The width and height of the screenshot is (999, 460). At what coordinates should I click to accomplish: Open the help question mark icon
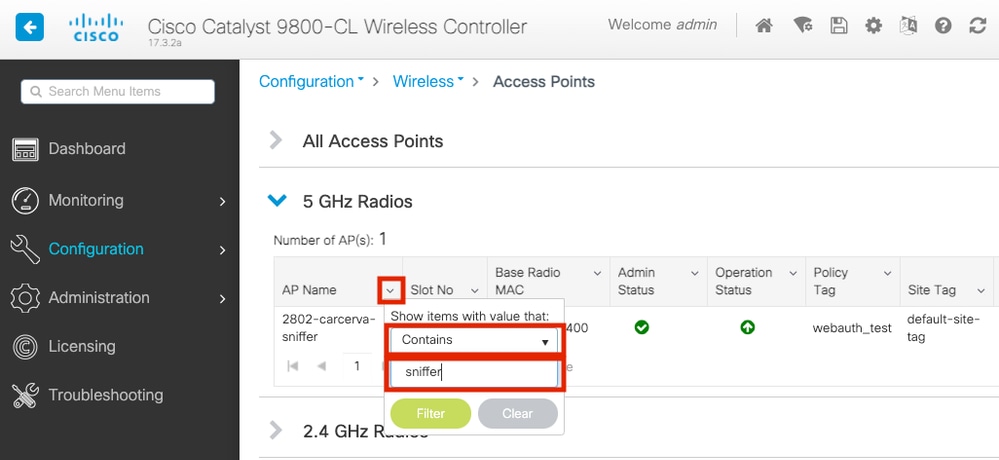[x=943, y=26]
